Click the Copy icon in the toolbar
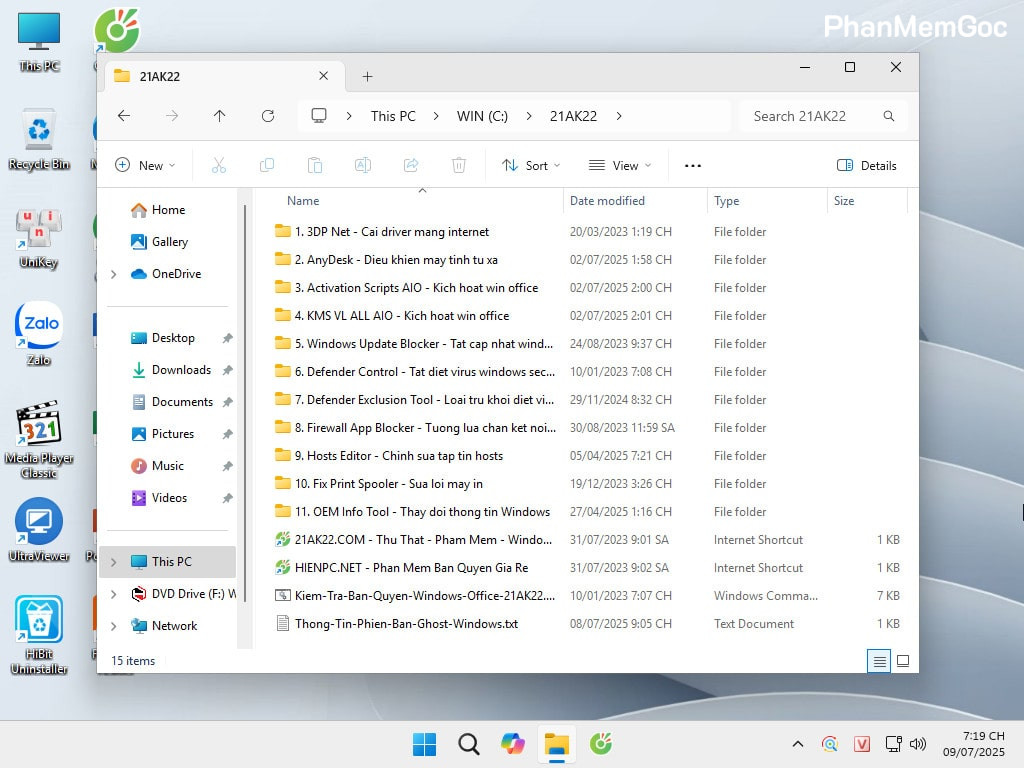 [267, 164]
